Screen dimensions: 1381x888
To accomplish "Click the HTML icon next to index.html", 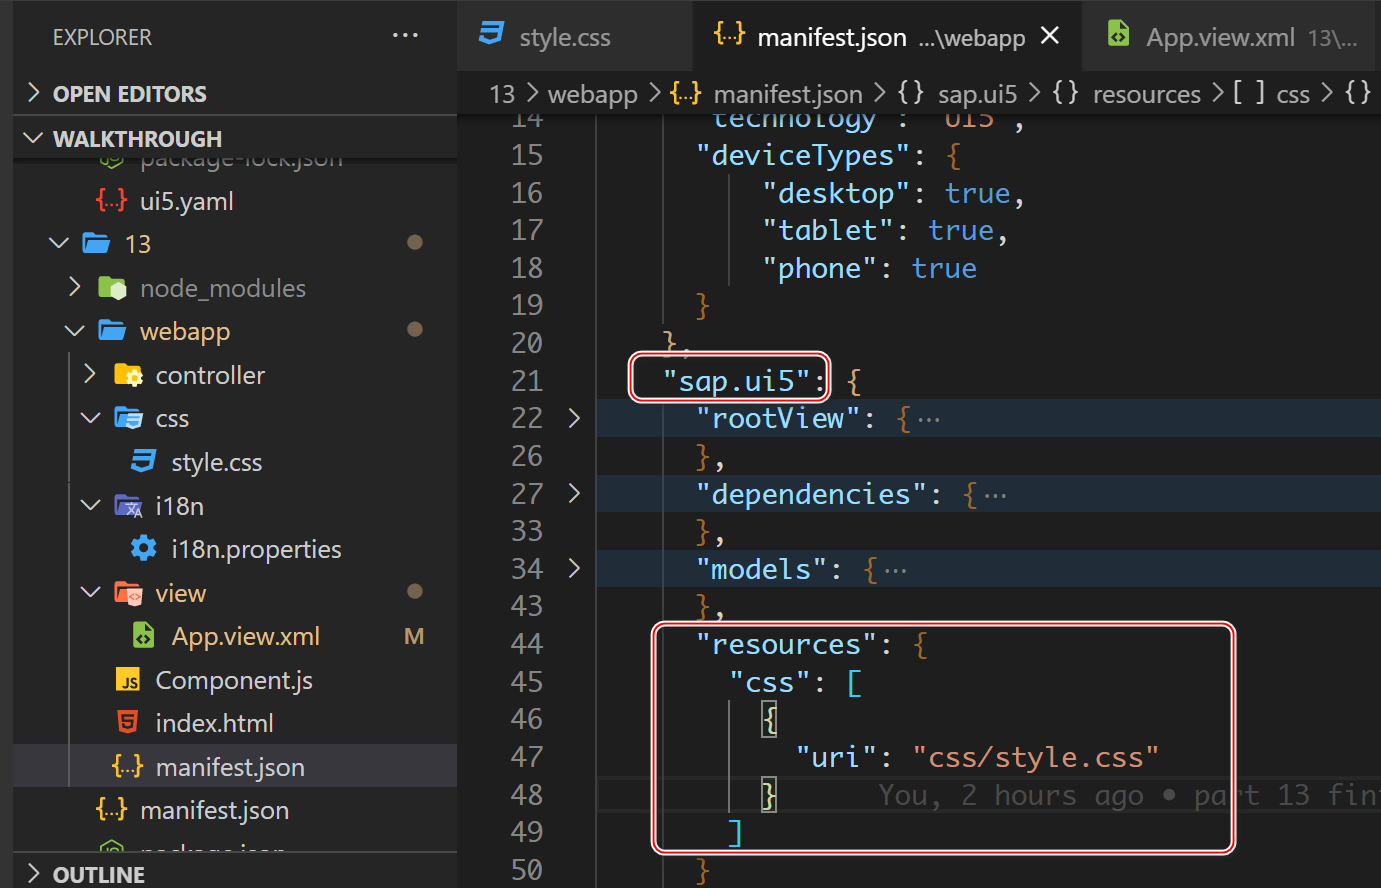I will point(127,722).
